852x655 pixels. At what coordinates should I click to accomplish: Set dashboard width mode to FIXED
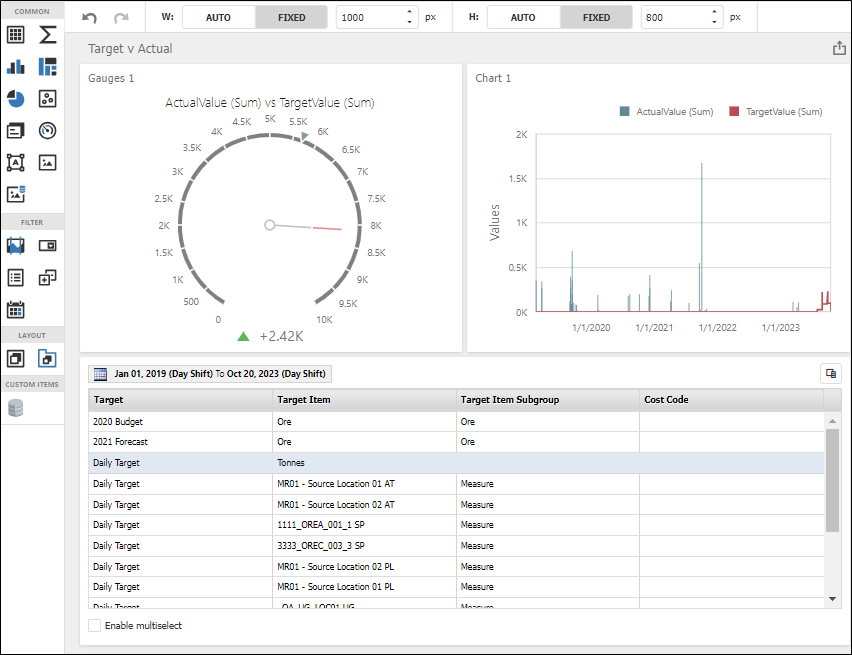point(291,17)
